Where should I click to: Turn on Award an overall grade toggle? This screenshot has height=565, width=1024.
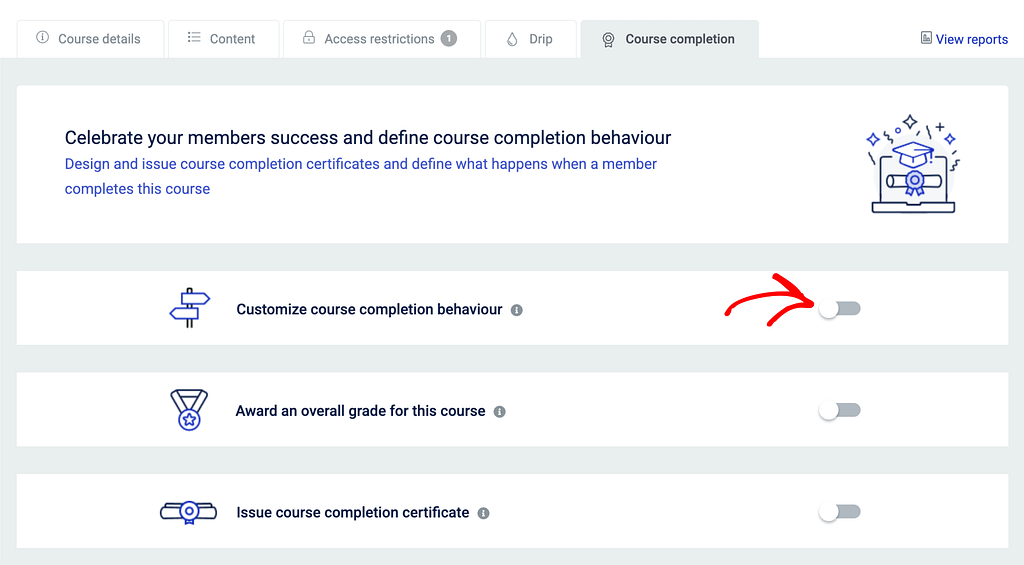[x=839, y=410]
